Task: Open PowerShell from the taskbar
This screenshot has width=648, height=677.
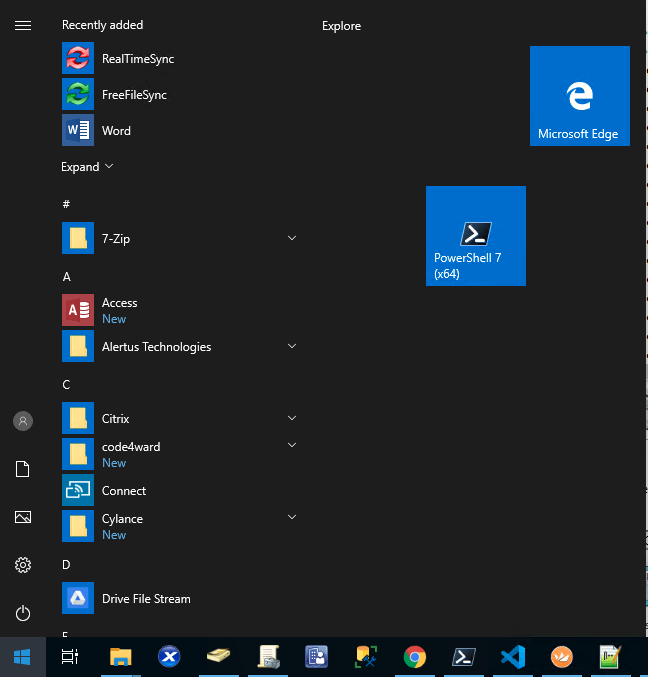Action: tap(464, 657)
